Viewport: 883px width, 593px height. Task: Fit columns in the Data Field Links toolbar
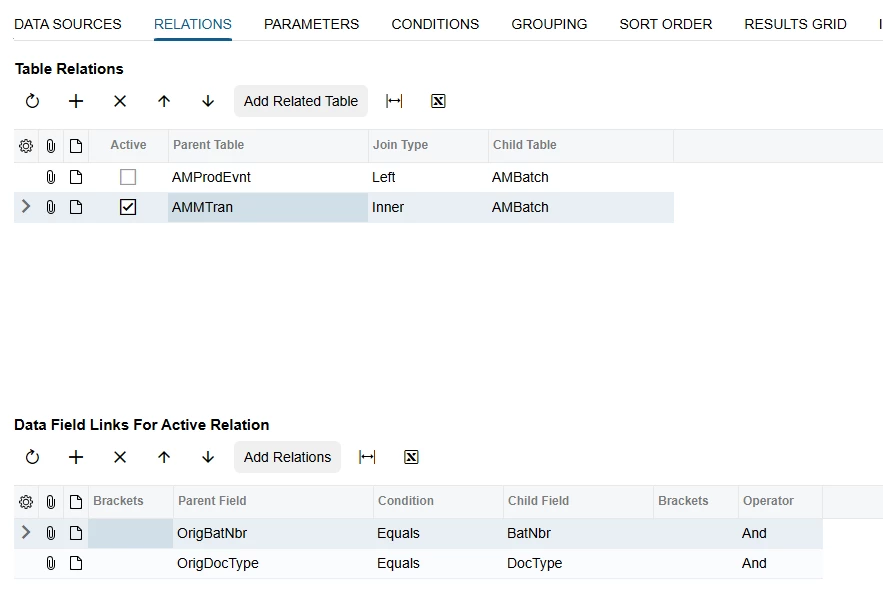[x=367, y=457]
